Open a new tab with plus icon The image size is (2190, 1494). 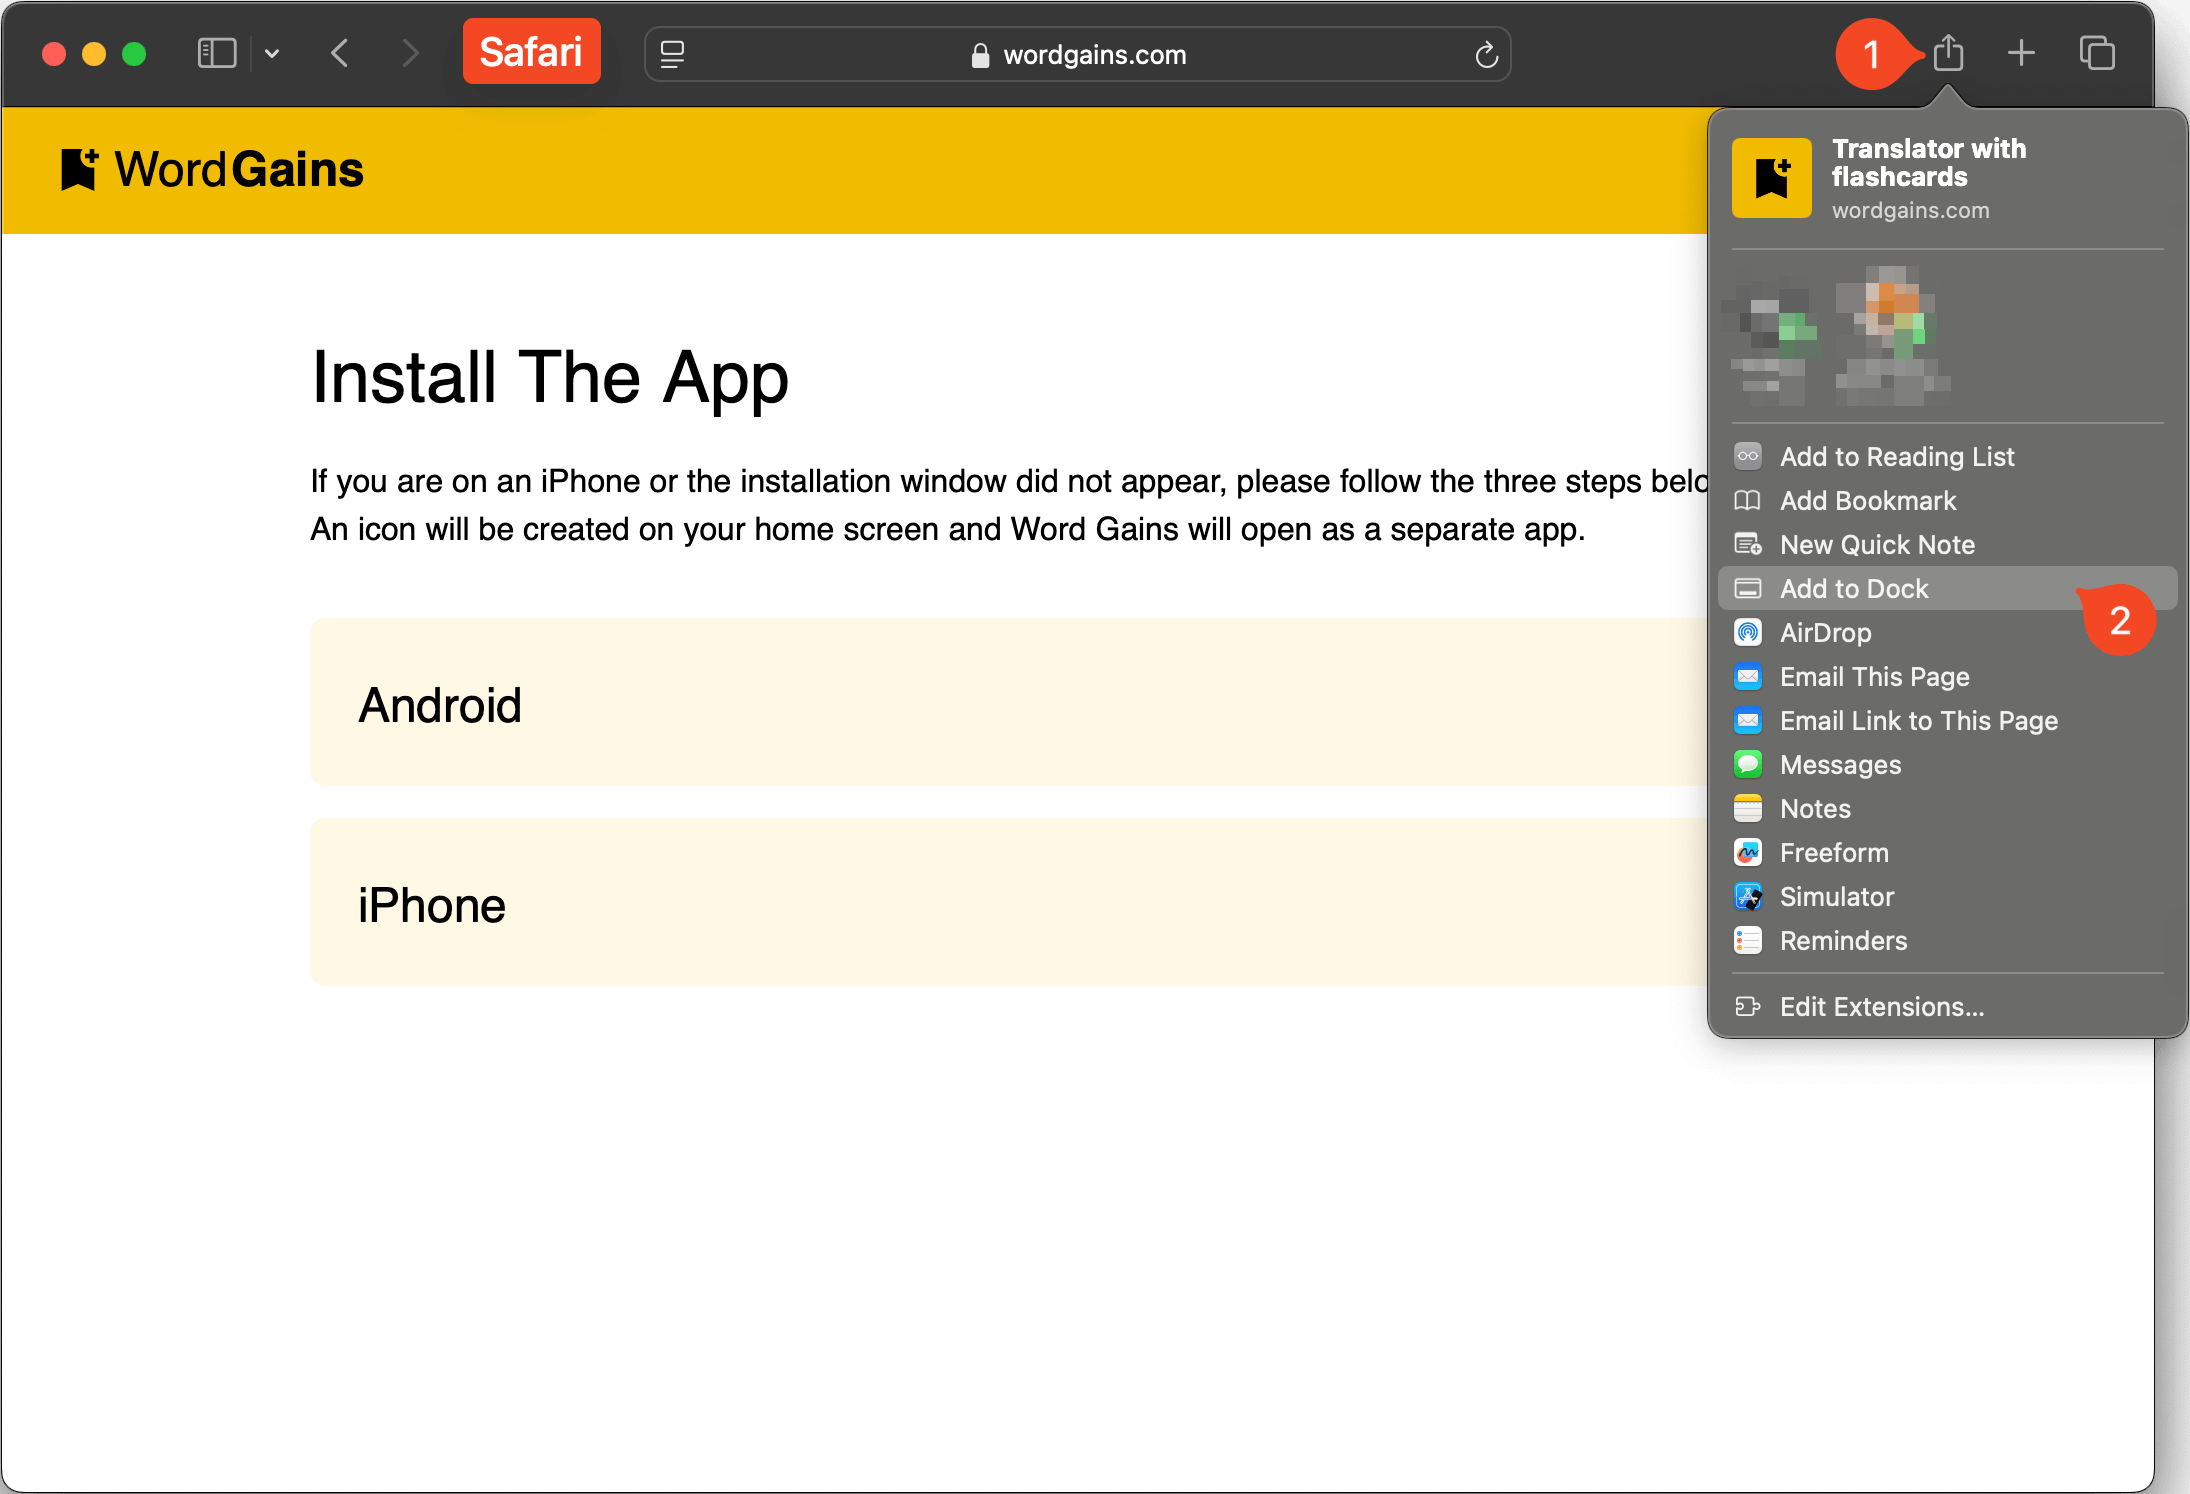pyautogui.click(x=2021, y=53)
